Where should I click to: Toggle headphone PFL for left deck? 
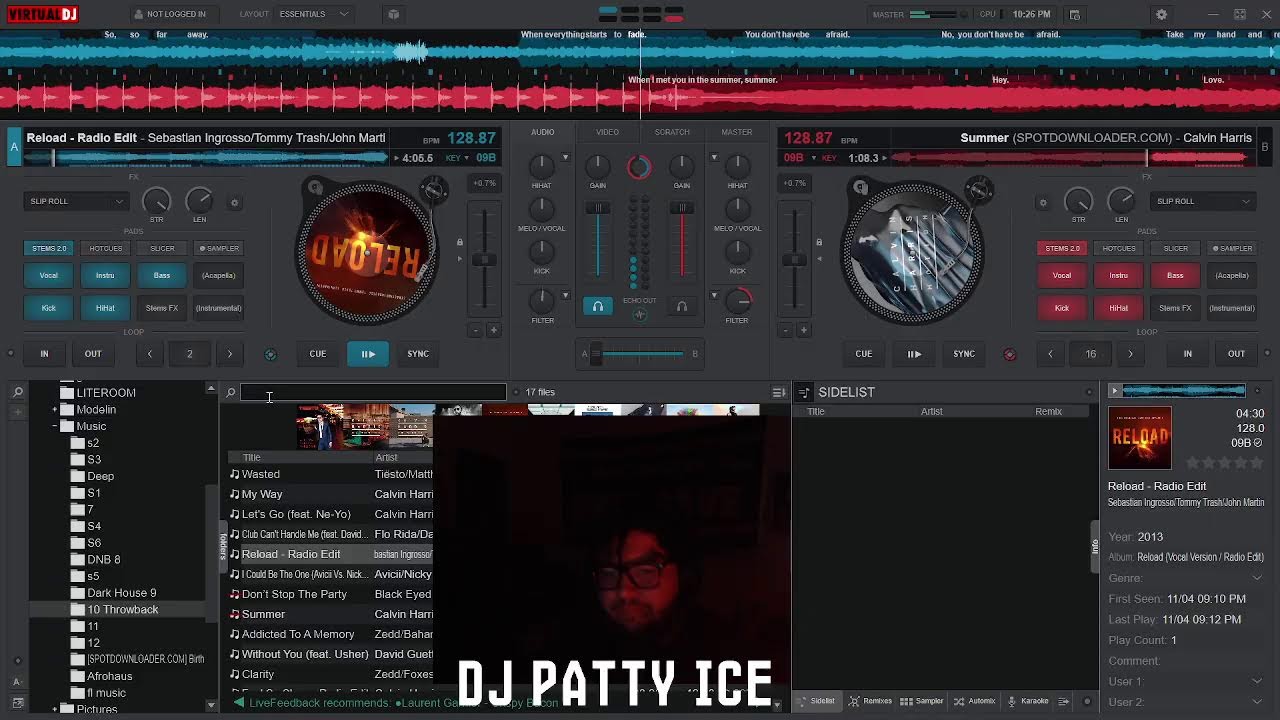(x=598, y=307)
